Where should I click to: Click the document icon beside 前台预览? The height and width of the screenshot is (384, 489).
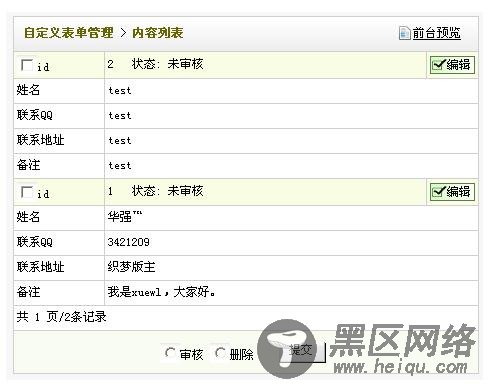point(404,33)
